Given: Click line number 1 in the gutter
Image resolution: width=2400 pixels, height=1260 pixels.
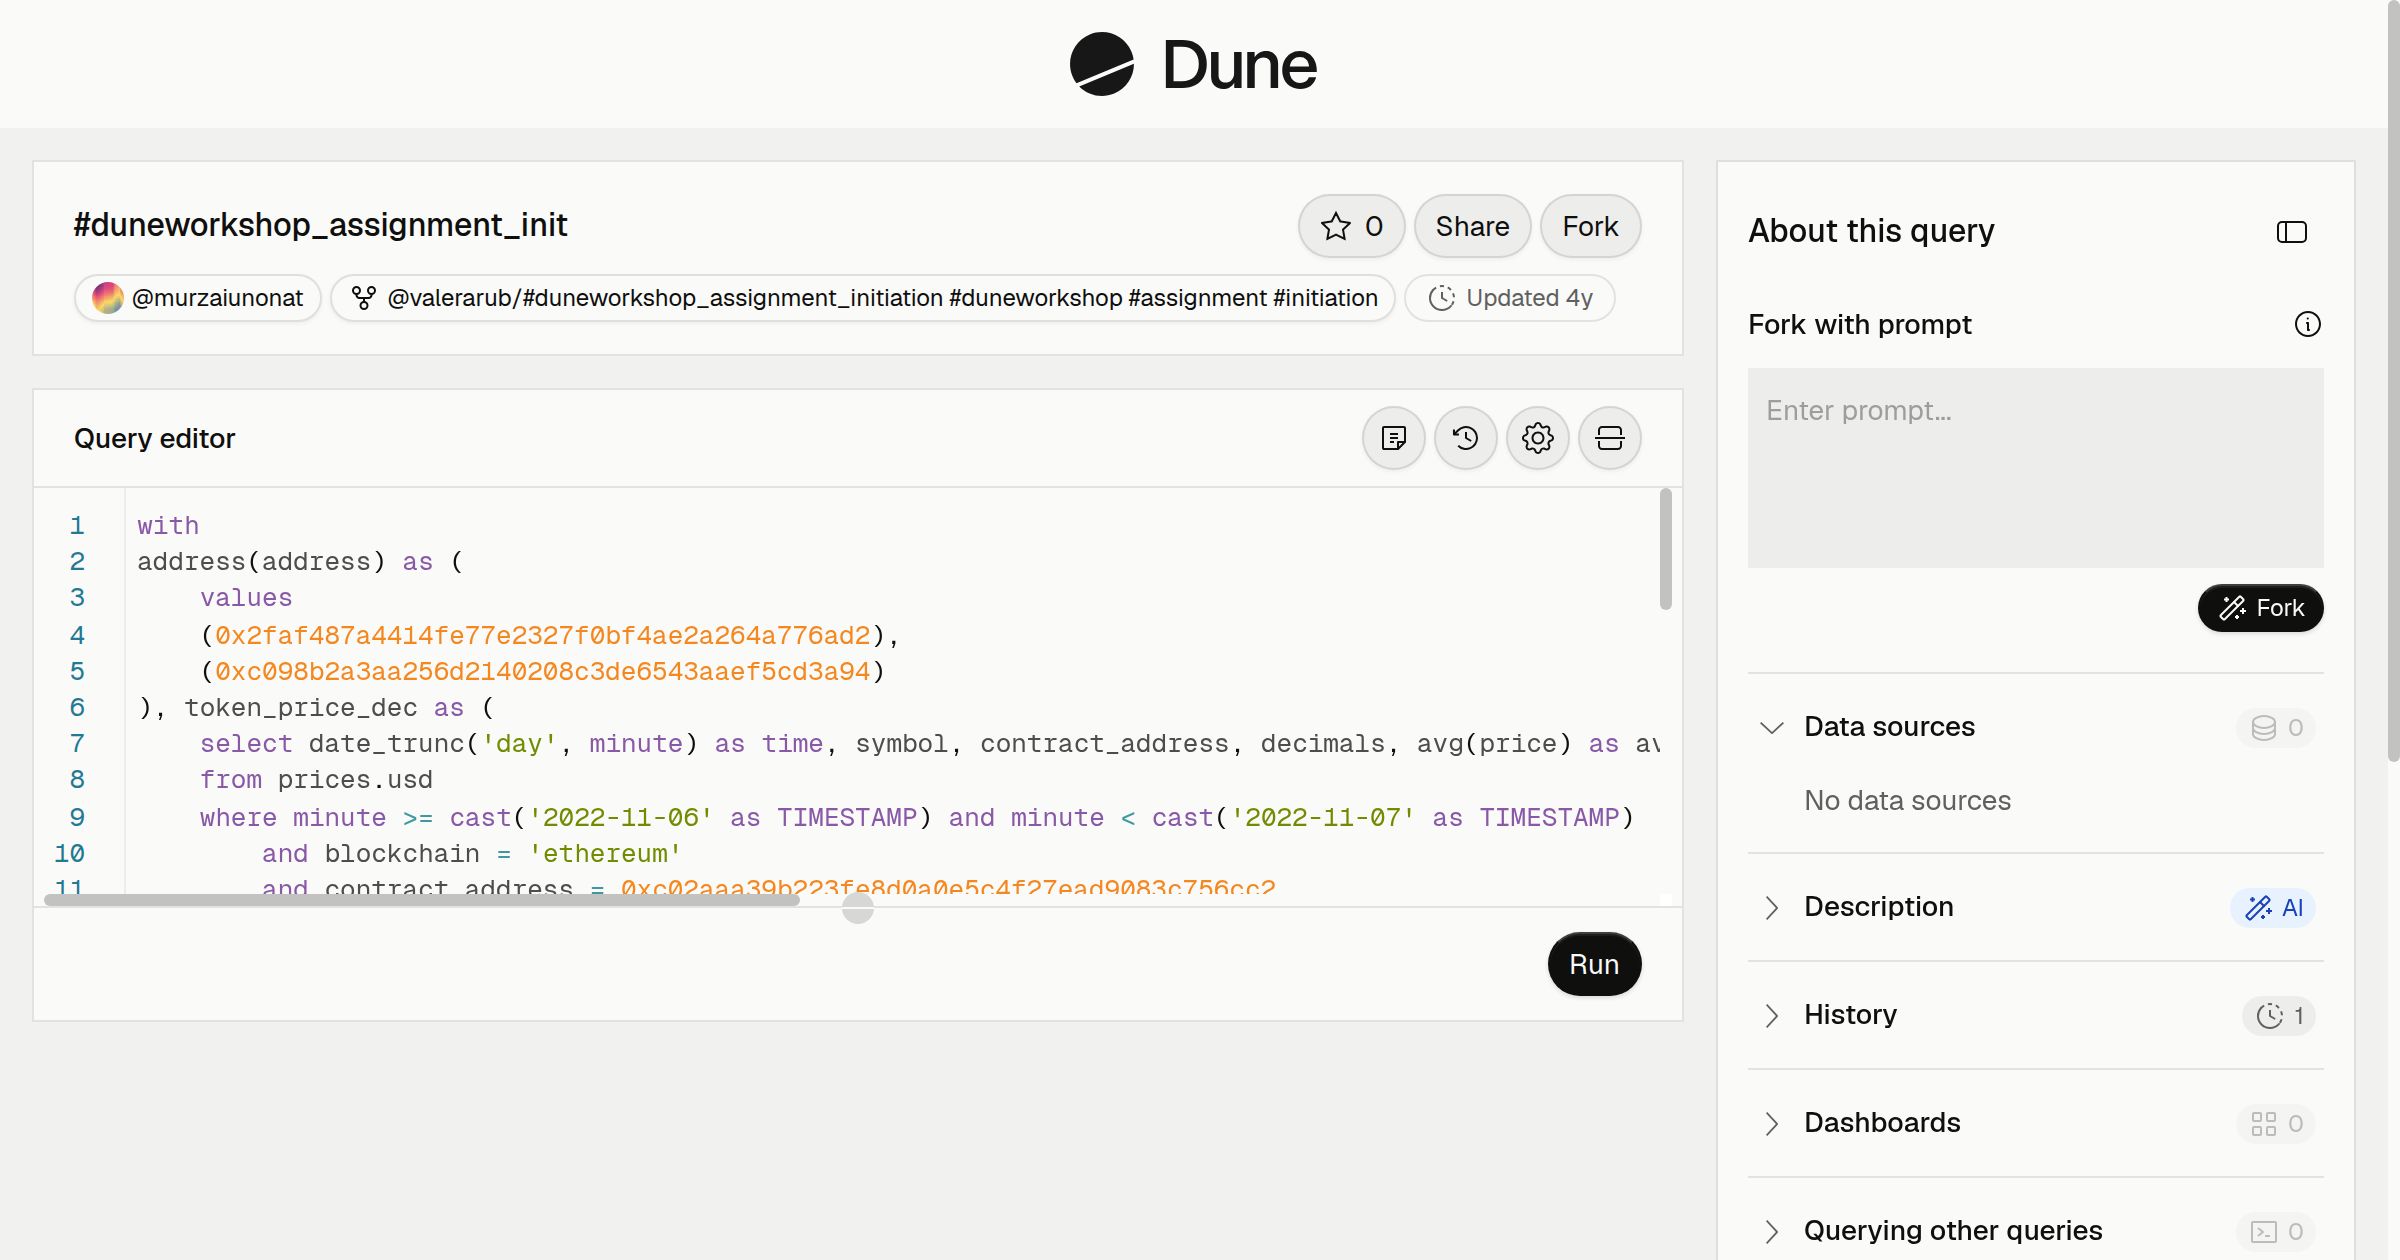Looking at the screenshot, I should click(77, 525).
